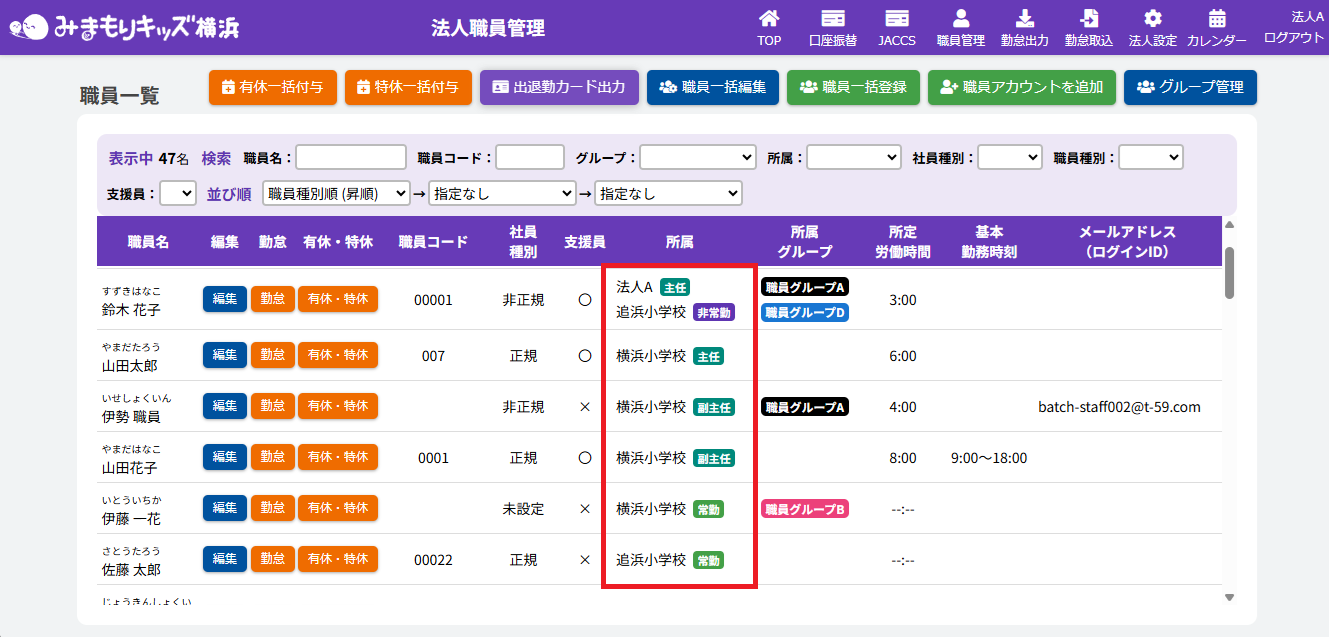Open the 職員種別順 (昇順) sort dropdown

(336, 193)
